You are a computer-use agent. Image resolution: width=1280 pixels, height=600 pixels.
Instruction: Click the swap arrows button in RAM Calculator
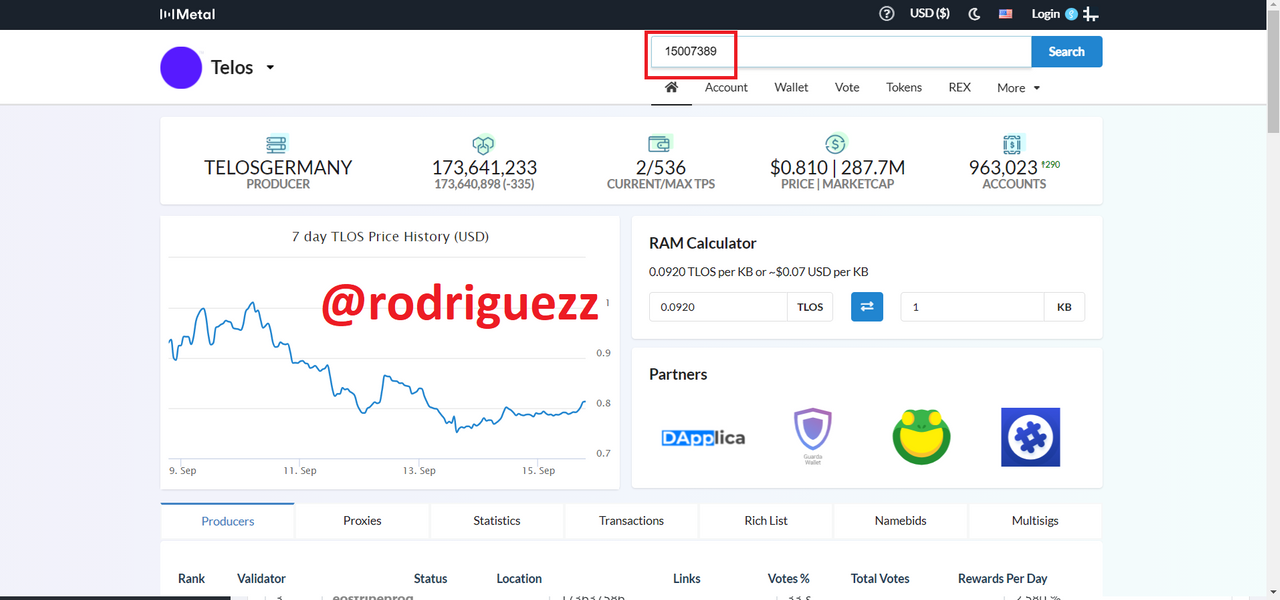pyautogui.click(x=867, y=307)
